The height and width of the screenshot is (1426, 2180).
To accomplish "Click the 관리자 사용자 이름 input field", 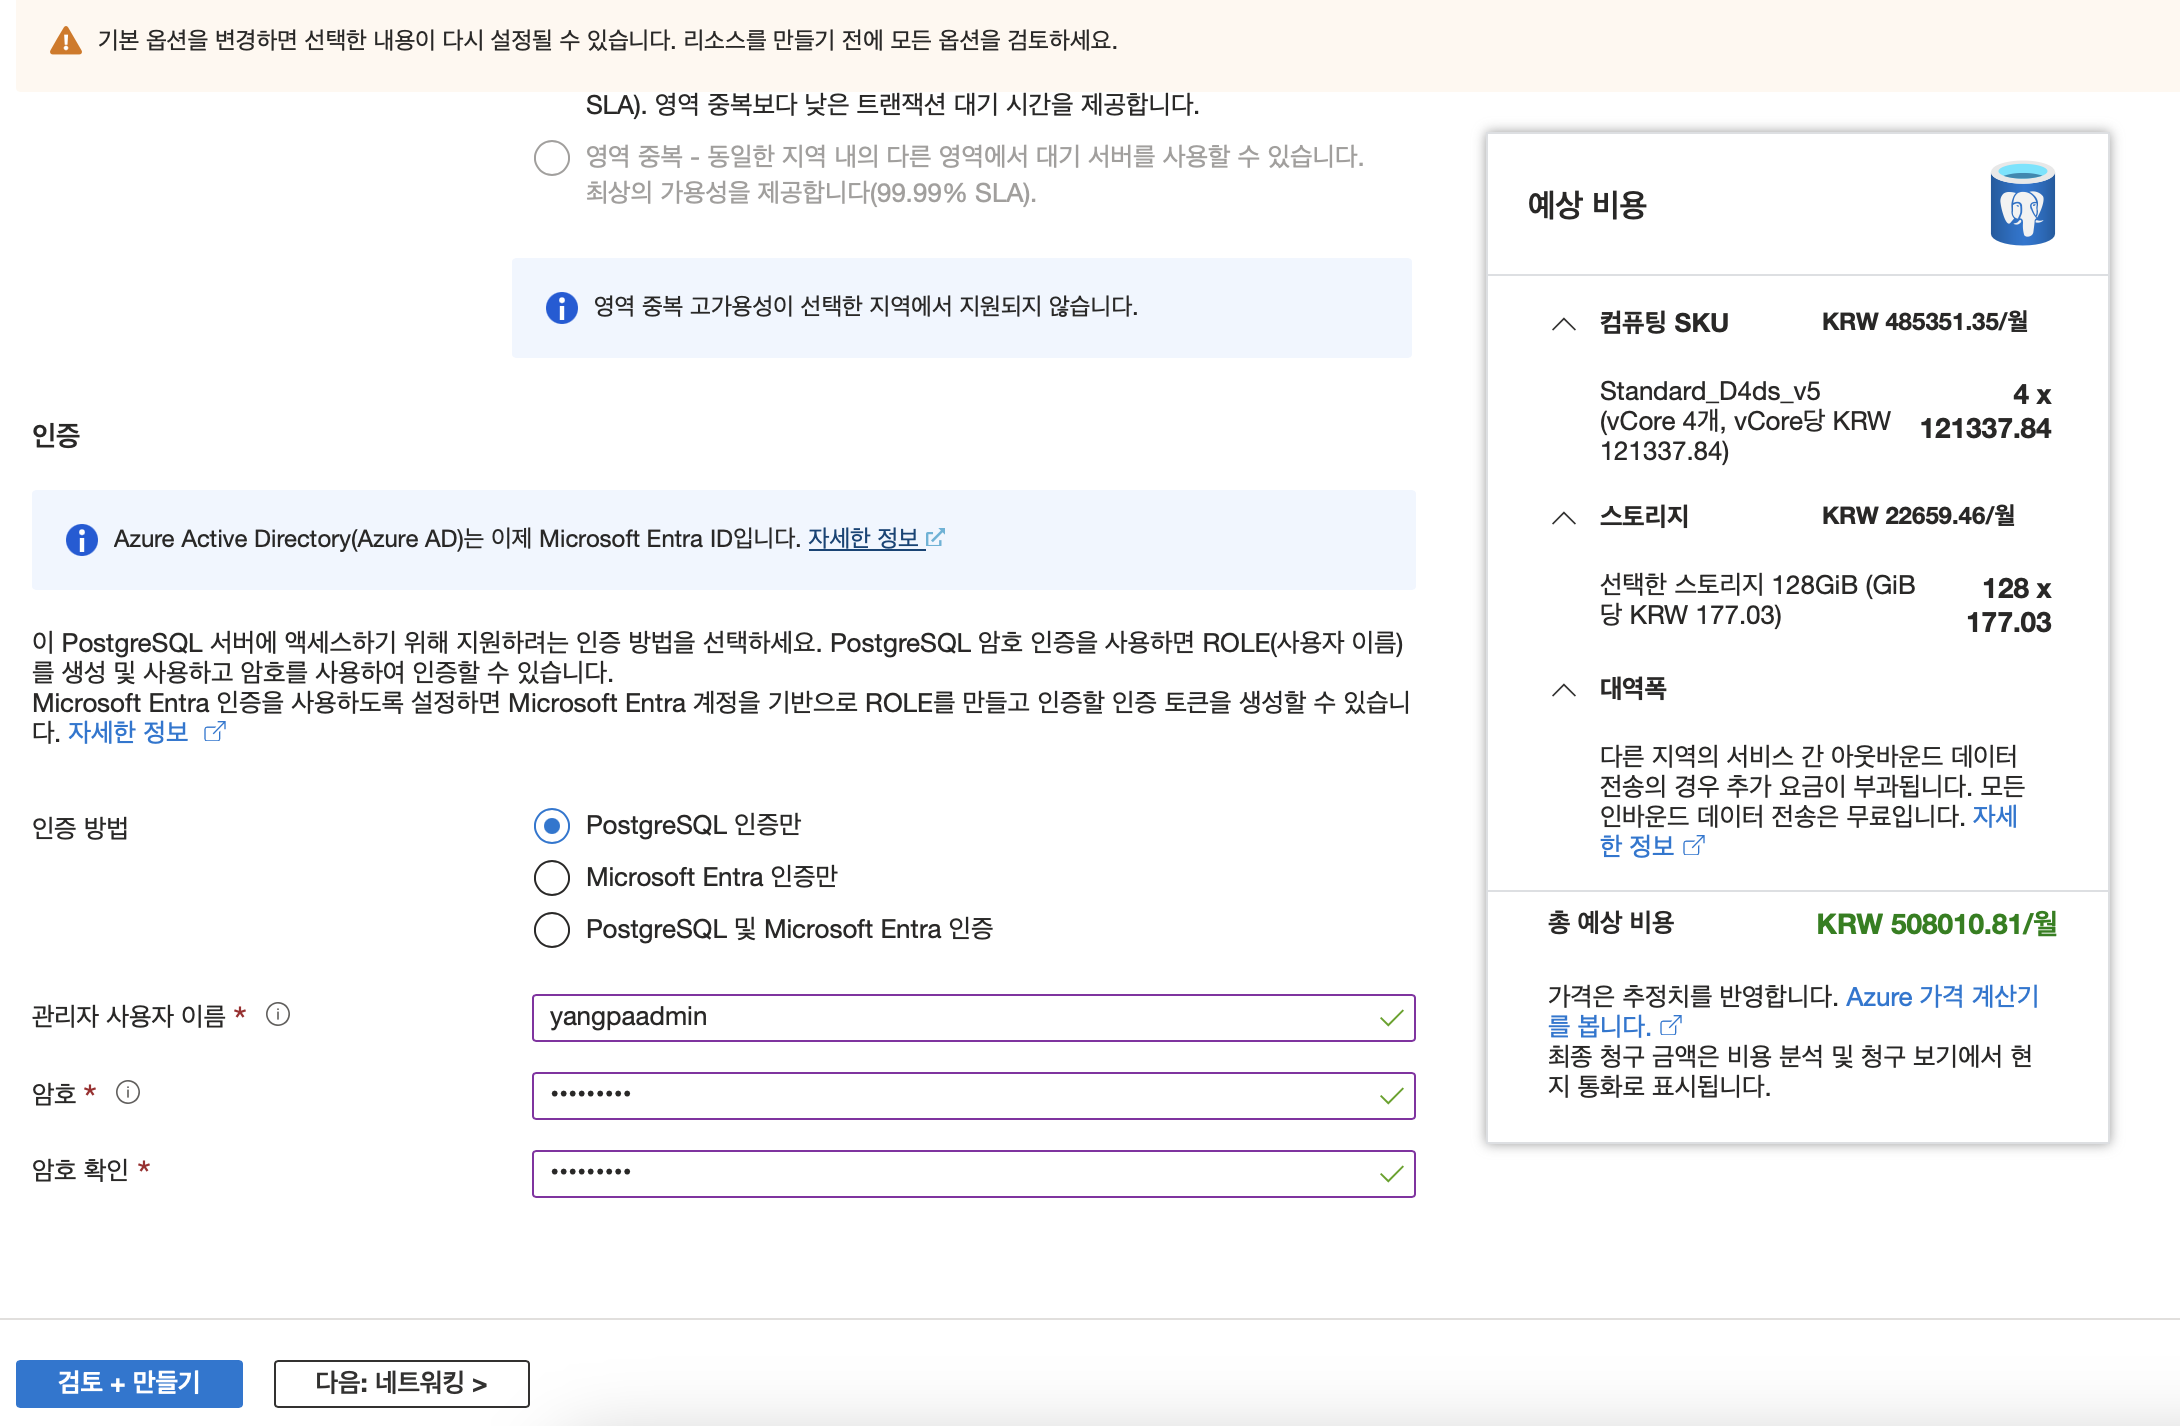I will 960,1018.
